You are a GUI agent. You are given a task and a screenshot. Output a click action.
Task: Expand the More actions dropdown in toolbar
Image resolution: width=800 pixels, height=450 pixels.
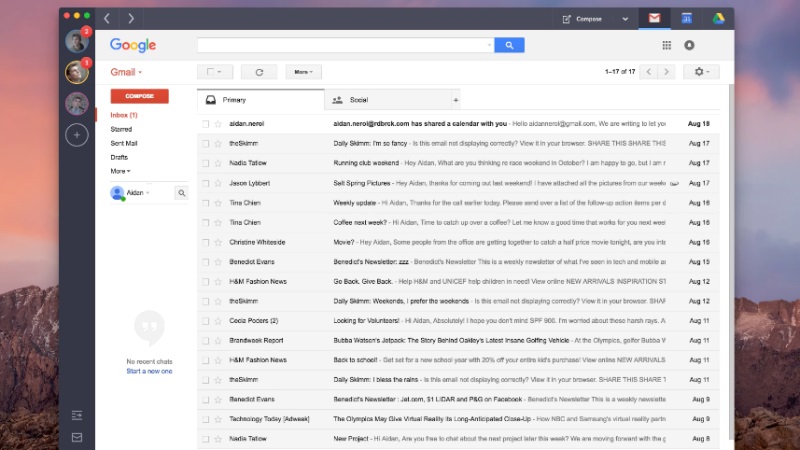[x=304, y=72]
